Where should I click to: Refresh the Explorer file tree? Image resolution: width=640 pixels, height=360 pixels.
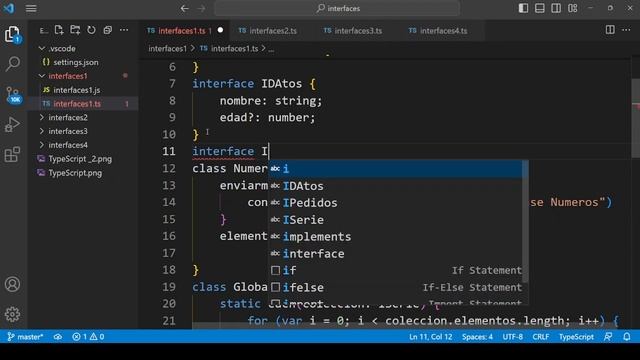91,30
